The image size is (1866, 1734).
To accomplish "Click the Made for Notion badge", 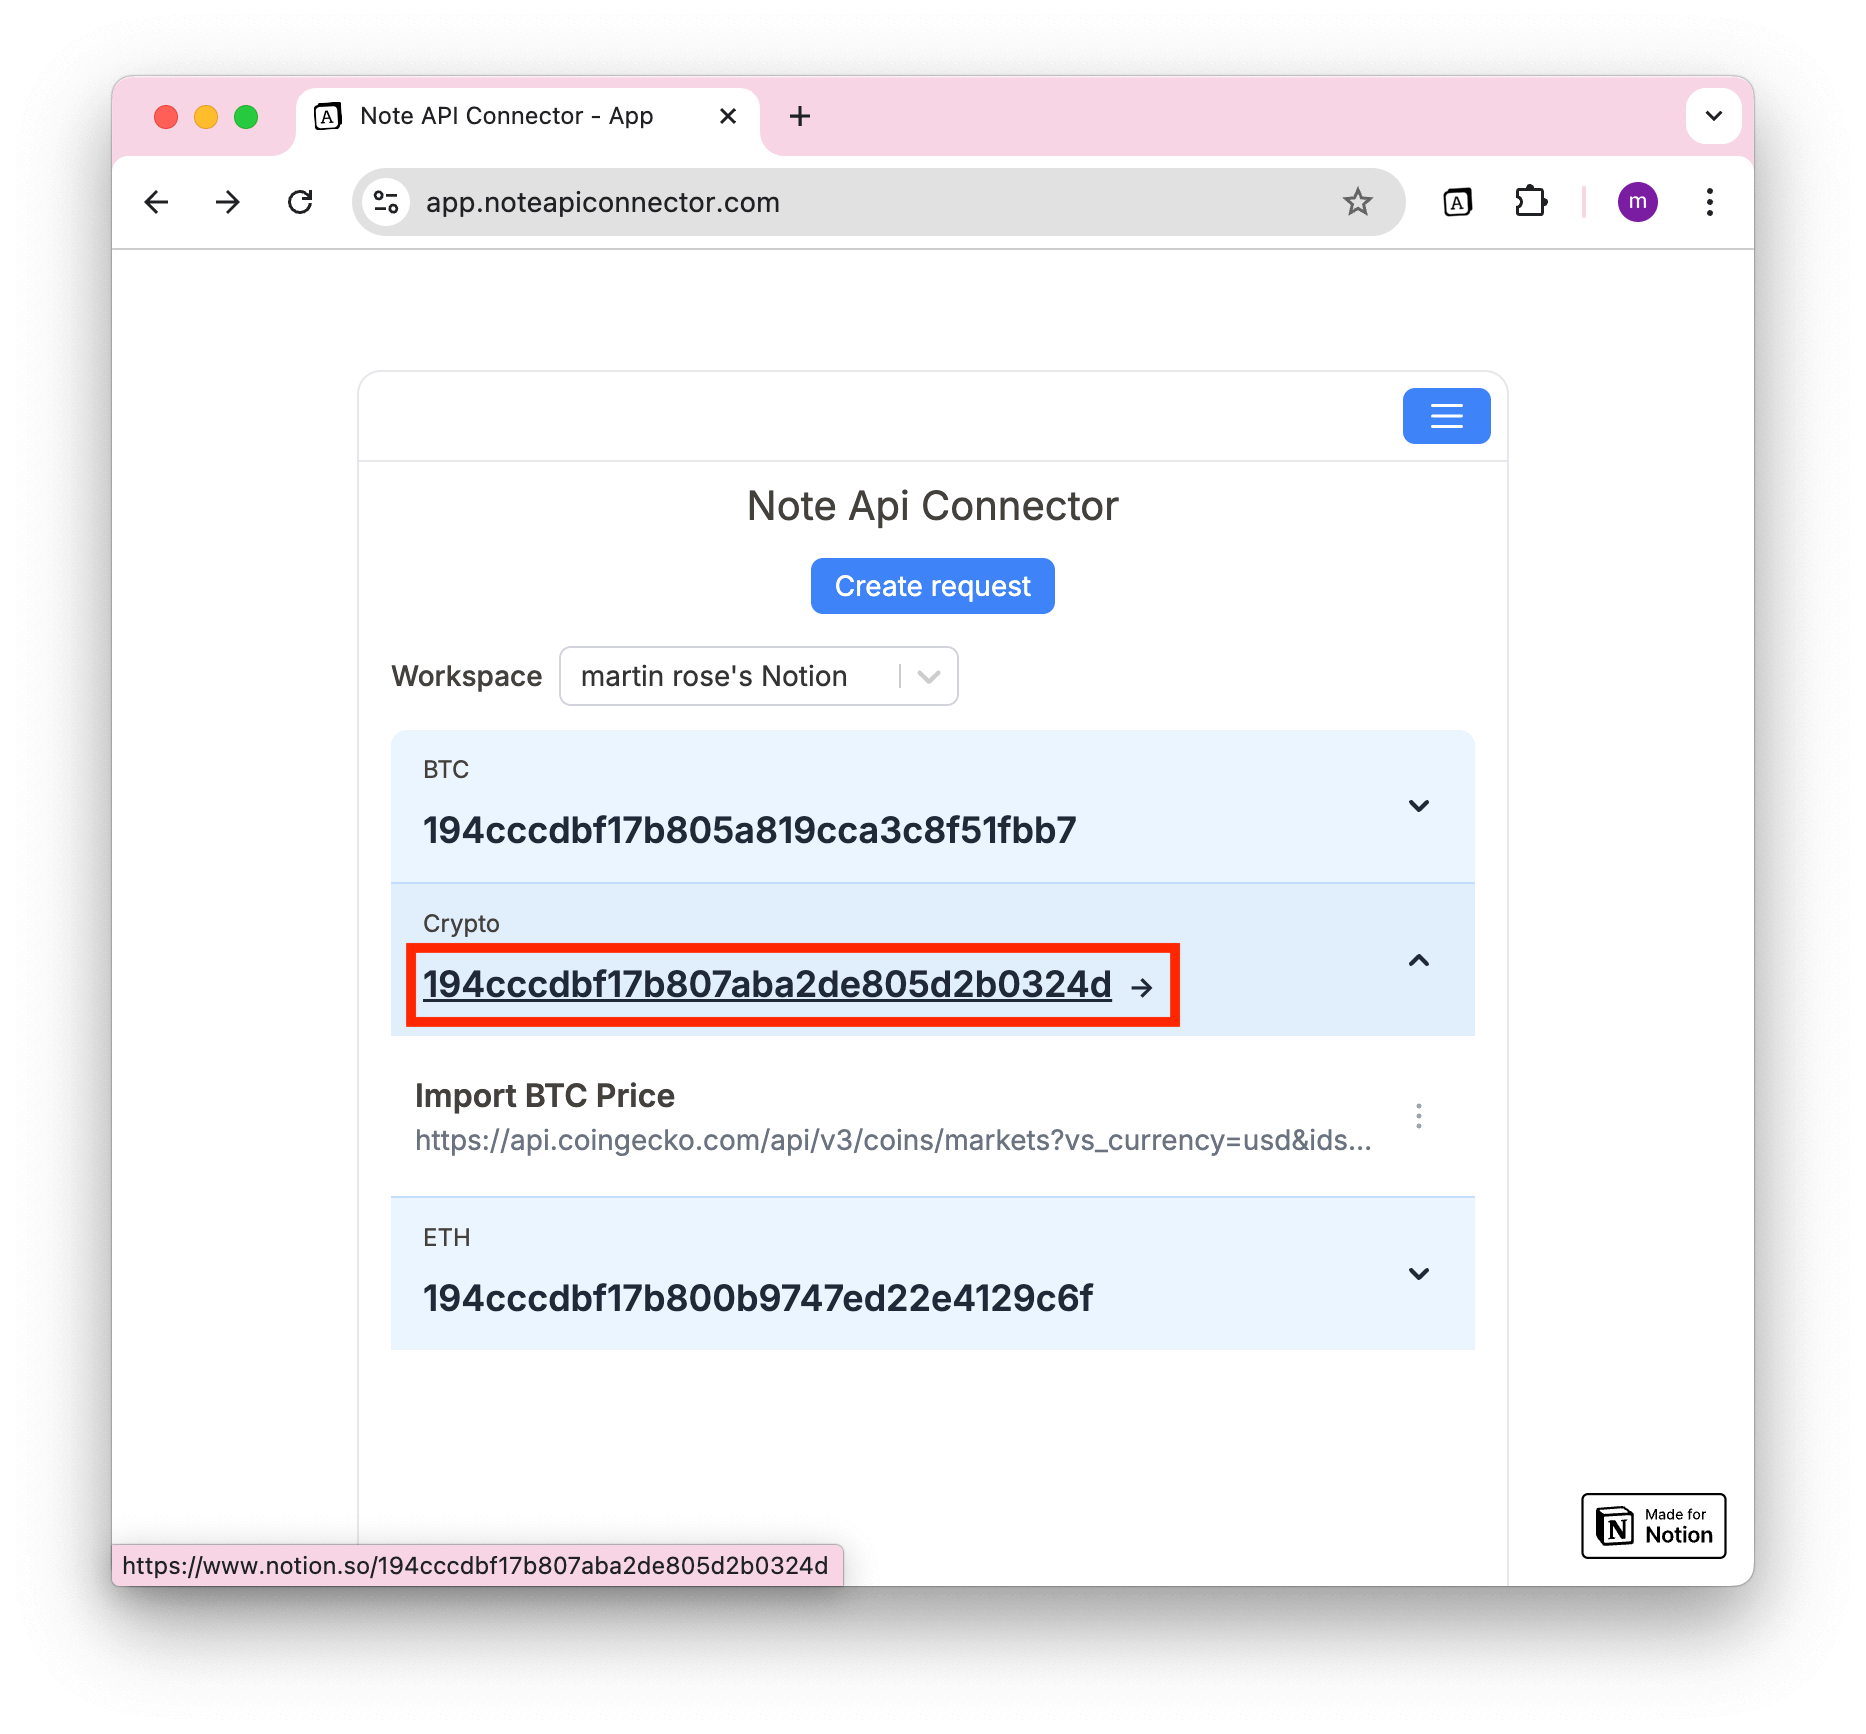I will pos(1653,1526).
